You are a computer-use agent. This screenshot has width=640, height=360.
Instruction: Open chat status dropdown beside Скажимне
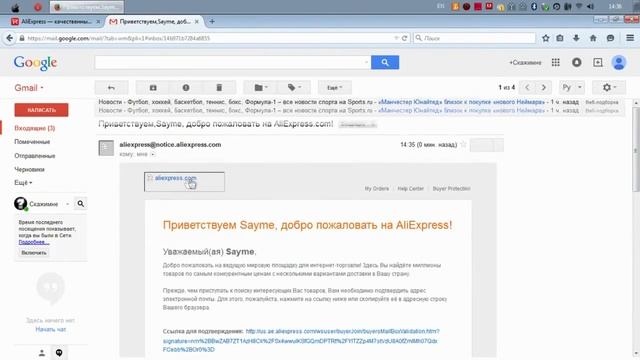(67, 204)
